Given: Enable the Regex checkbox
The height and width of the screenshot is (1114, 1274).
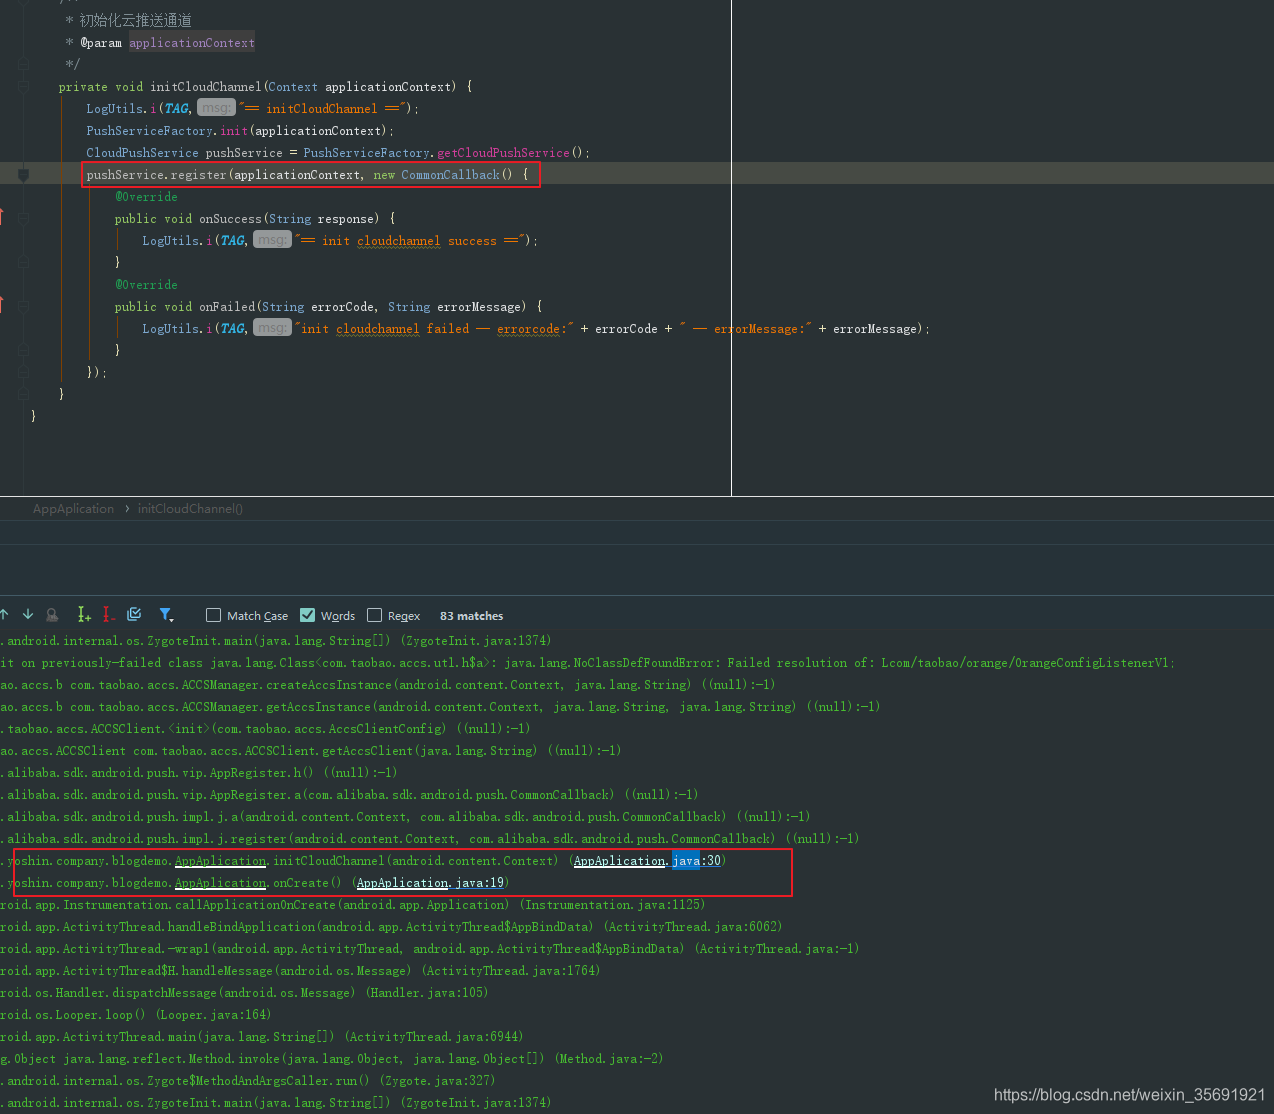Looking at the screenshot, I should (x=374, y=615).
